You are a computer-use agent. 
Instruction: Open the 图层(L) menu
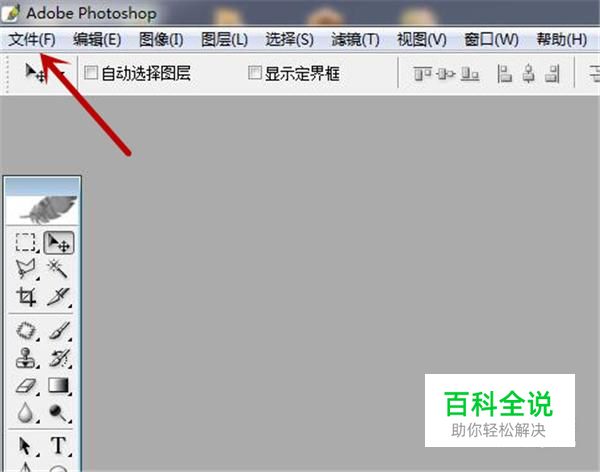[224, 39]
